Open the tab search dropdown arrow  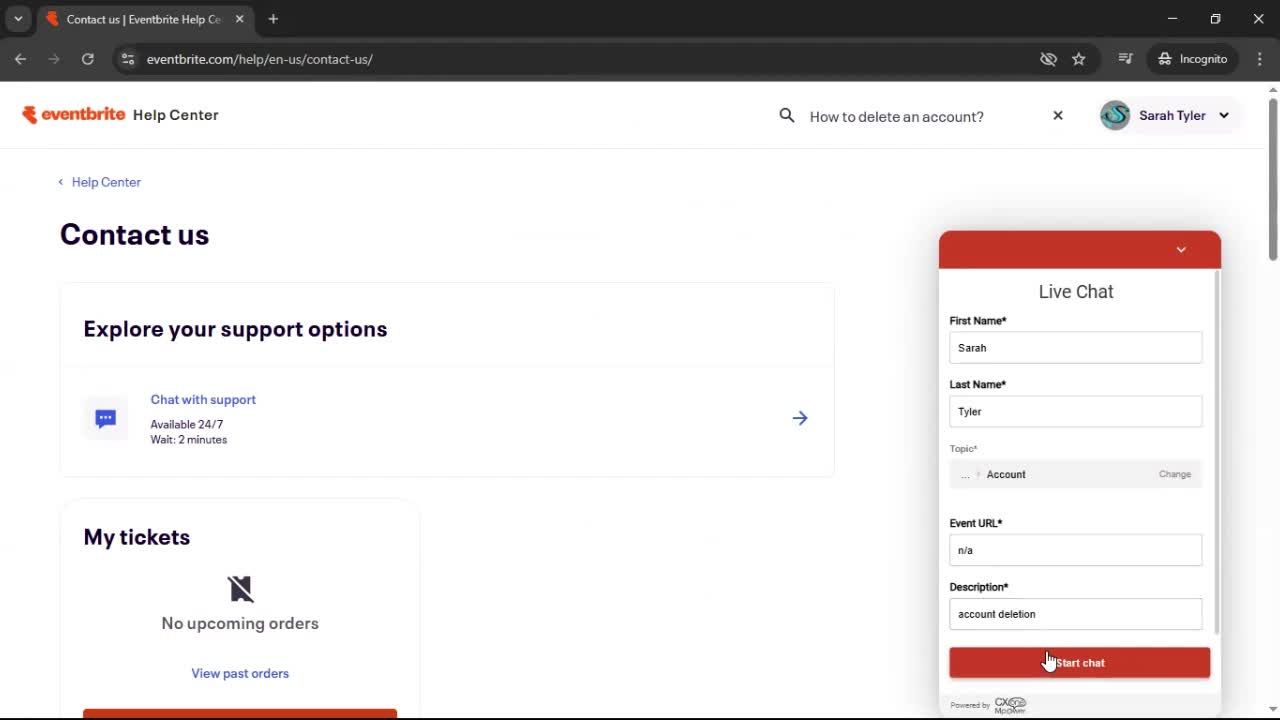18,19
